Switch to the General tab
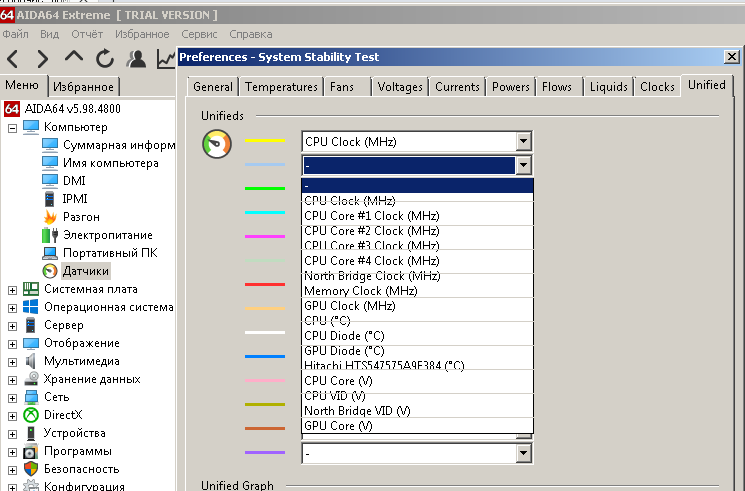Viewport: 745px width, 491px height. [x=213, y=87]
